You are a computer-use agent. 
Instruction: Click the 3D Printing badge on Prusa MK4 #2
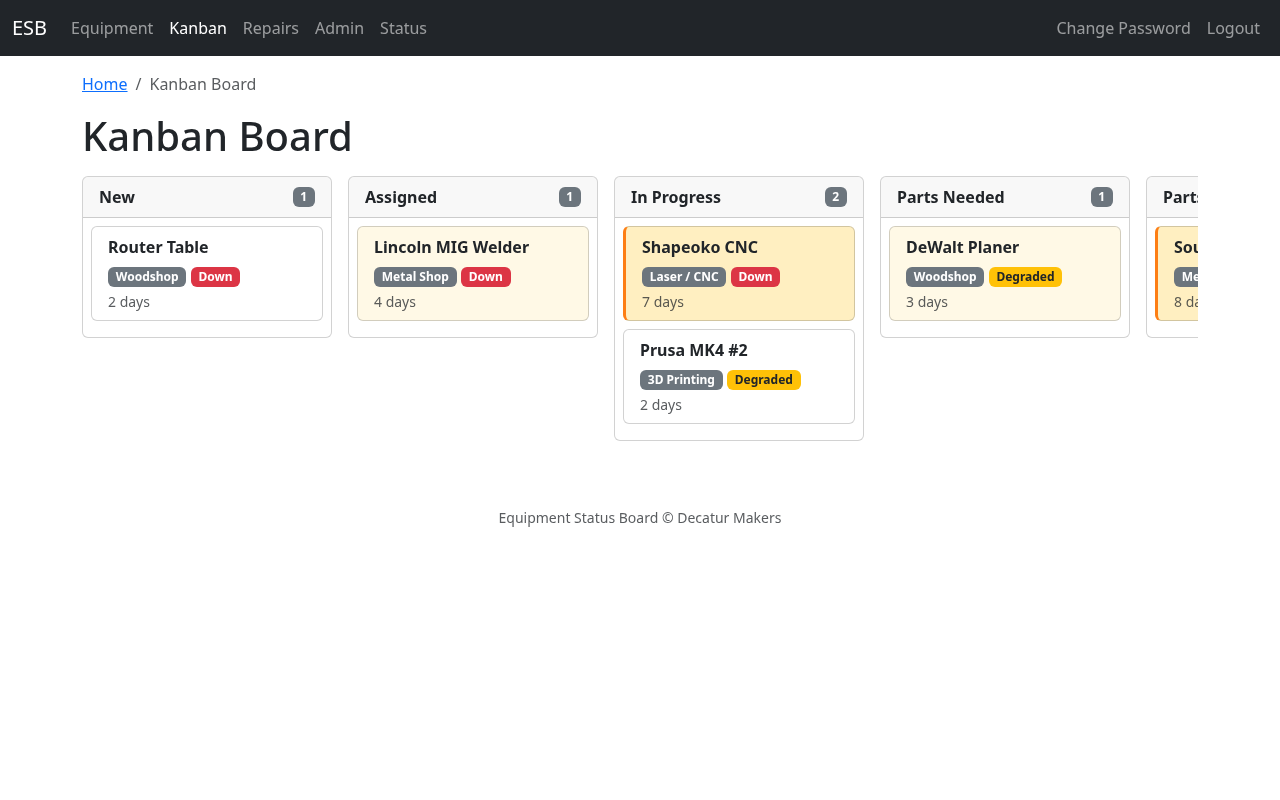tap(681, 380)
